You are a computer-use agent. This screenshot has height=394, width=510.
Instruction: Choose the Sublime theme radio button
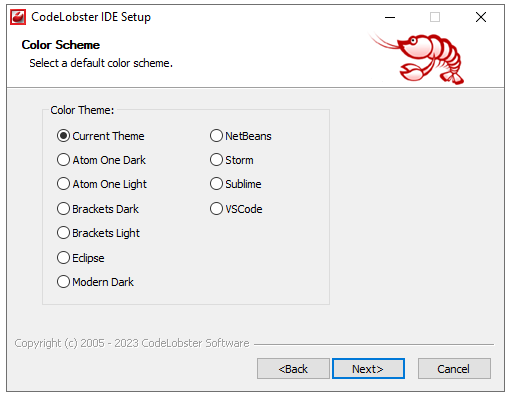pyautogui.click(x=235, y=184)
